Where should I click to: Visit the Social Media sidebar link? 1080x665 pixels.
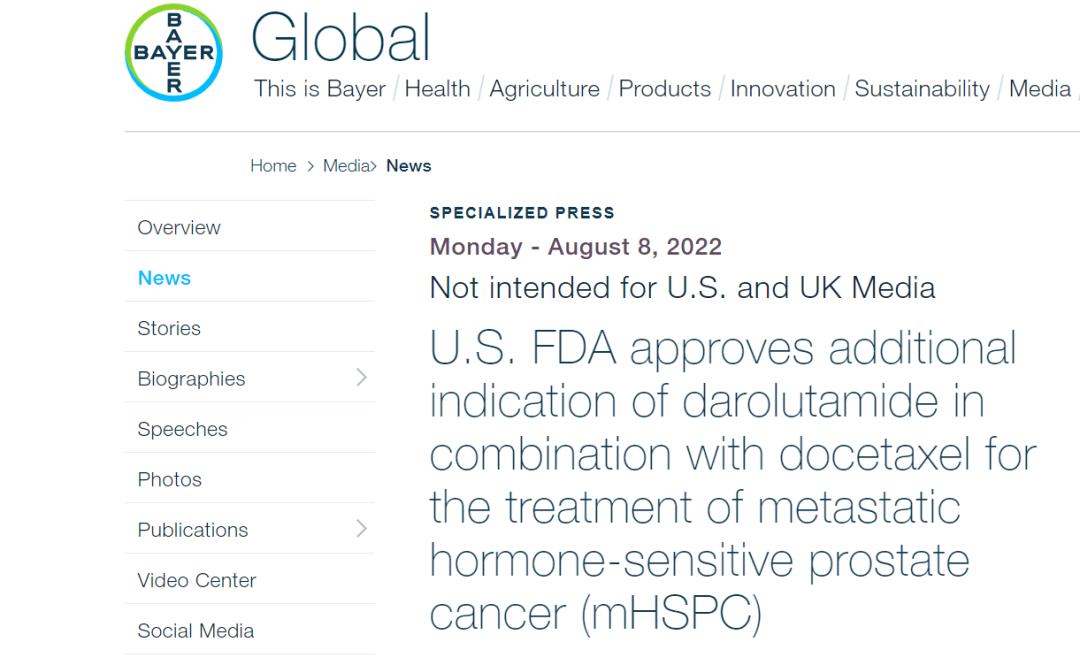coord(195,630)
